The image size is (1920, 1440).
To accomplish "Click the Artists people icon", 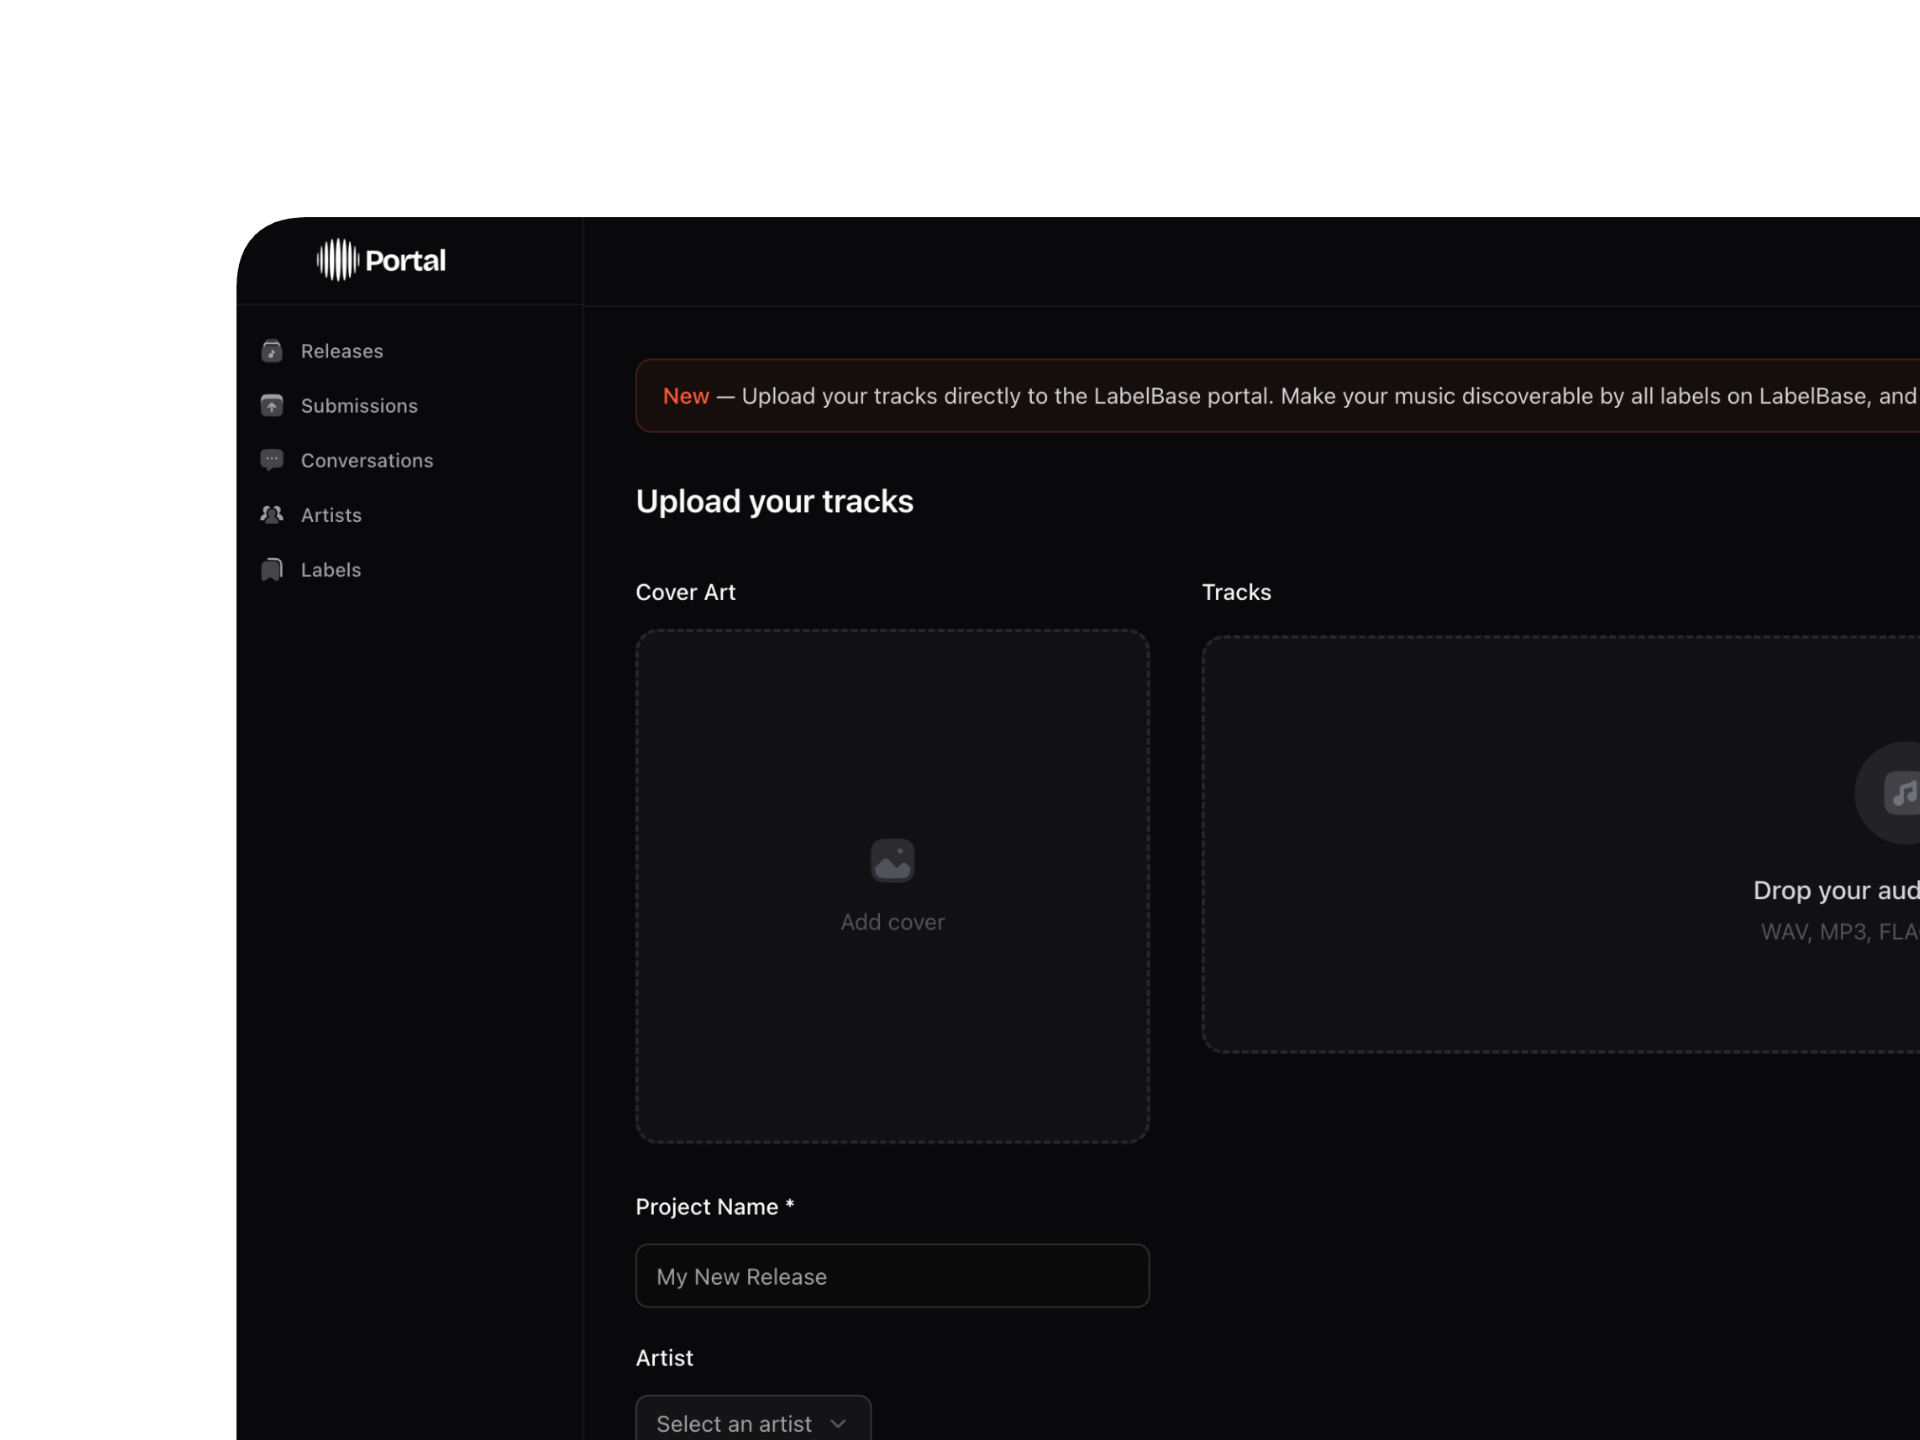I will coord(272,514).
